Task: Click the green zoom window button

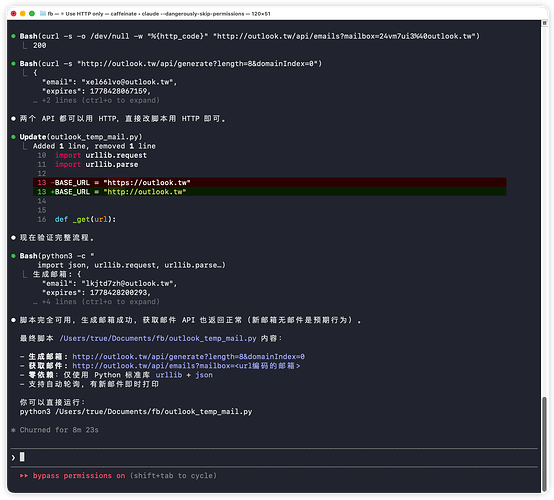Action: [x=32, y=13]
